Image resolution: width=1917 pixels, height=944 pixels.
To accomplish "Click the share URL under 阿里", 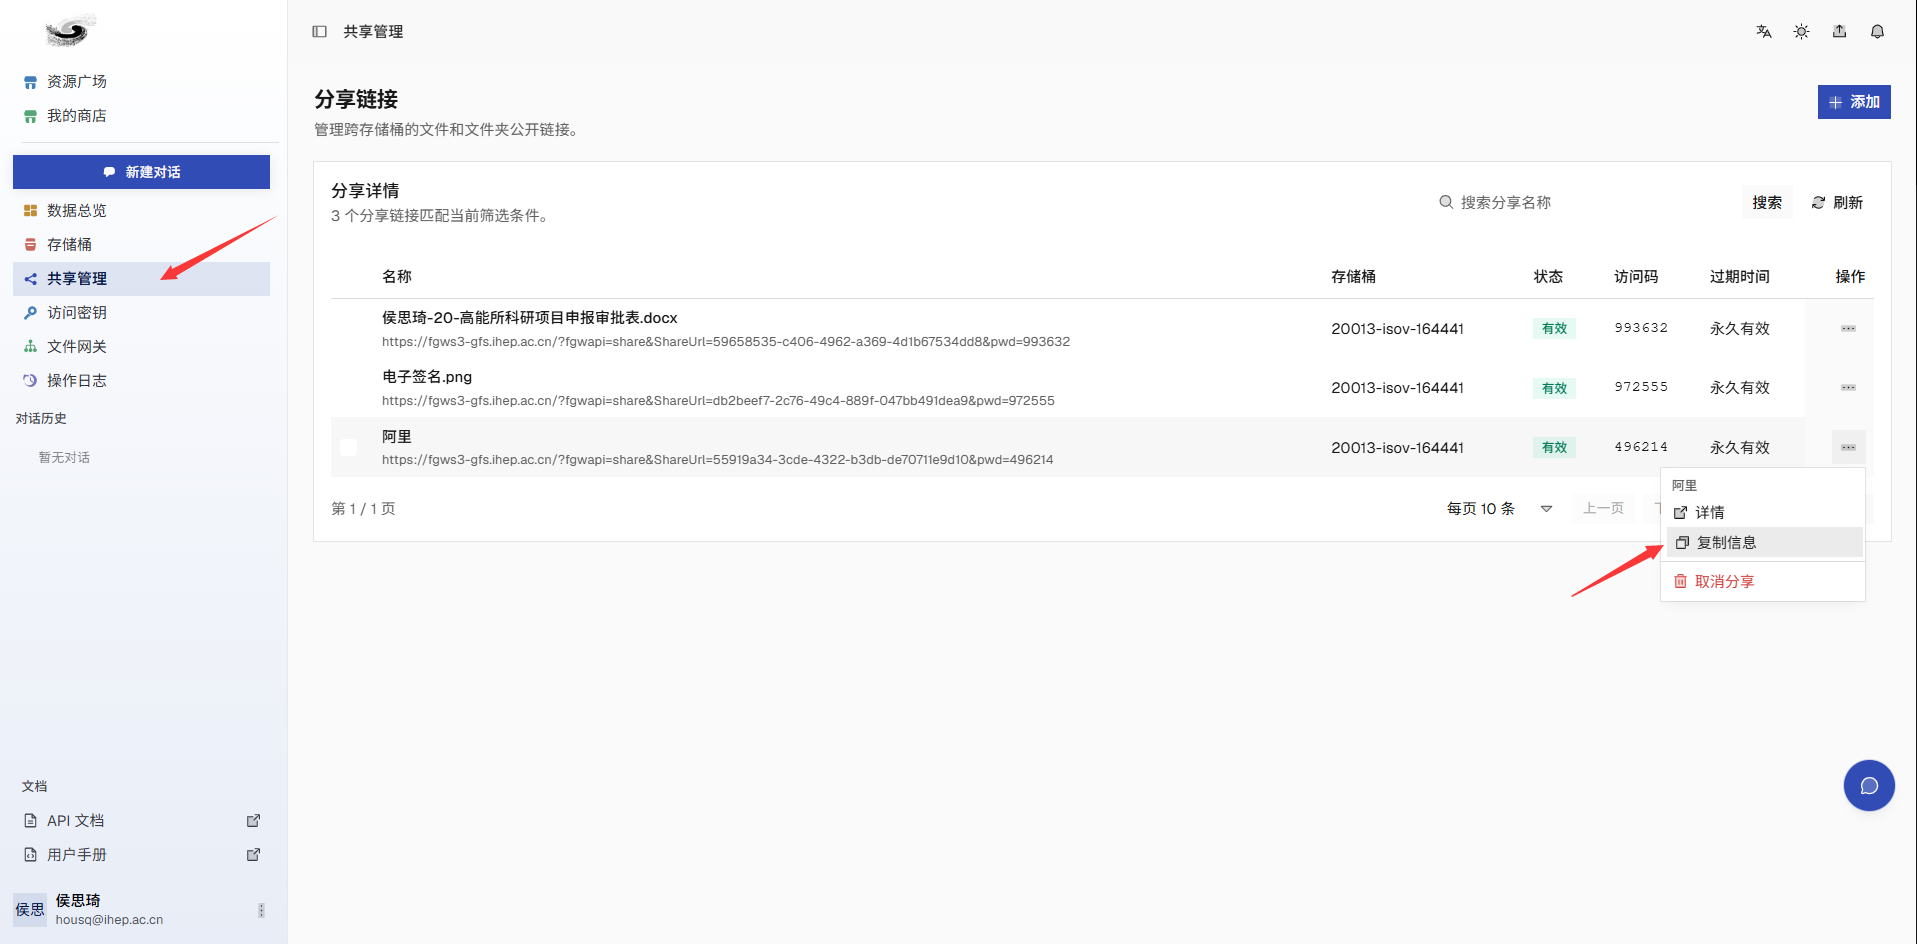I will tap(717, 460).
